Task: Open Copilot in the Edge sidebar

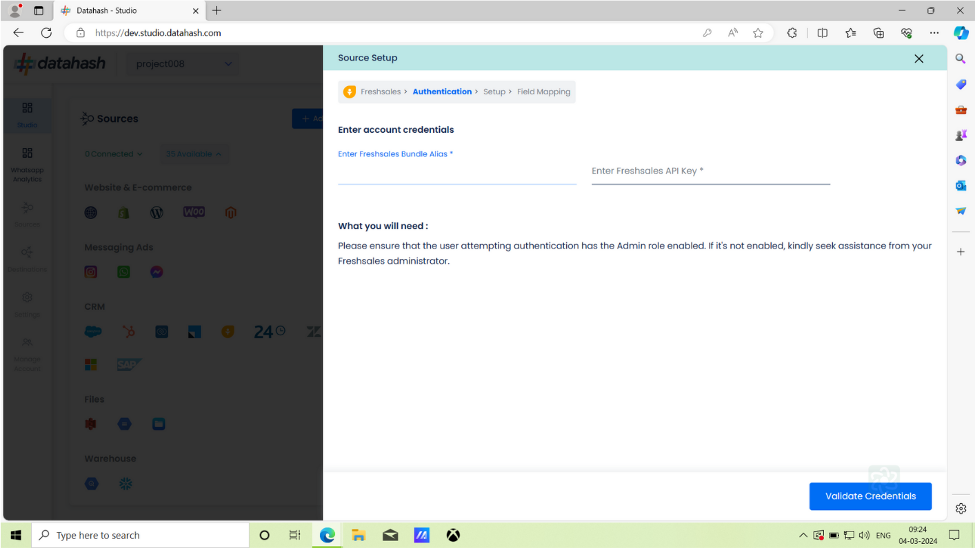Action: pos(961,33)
